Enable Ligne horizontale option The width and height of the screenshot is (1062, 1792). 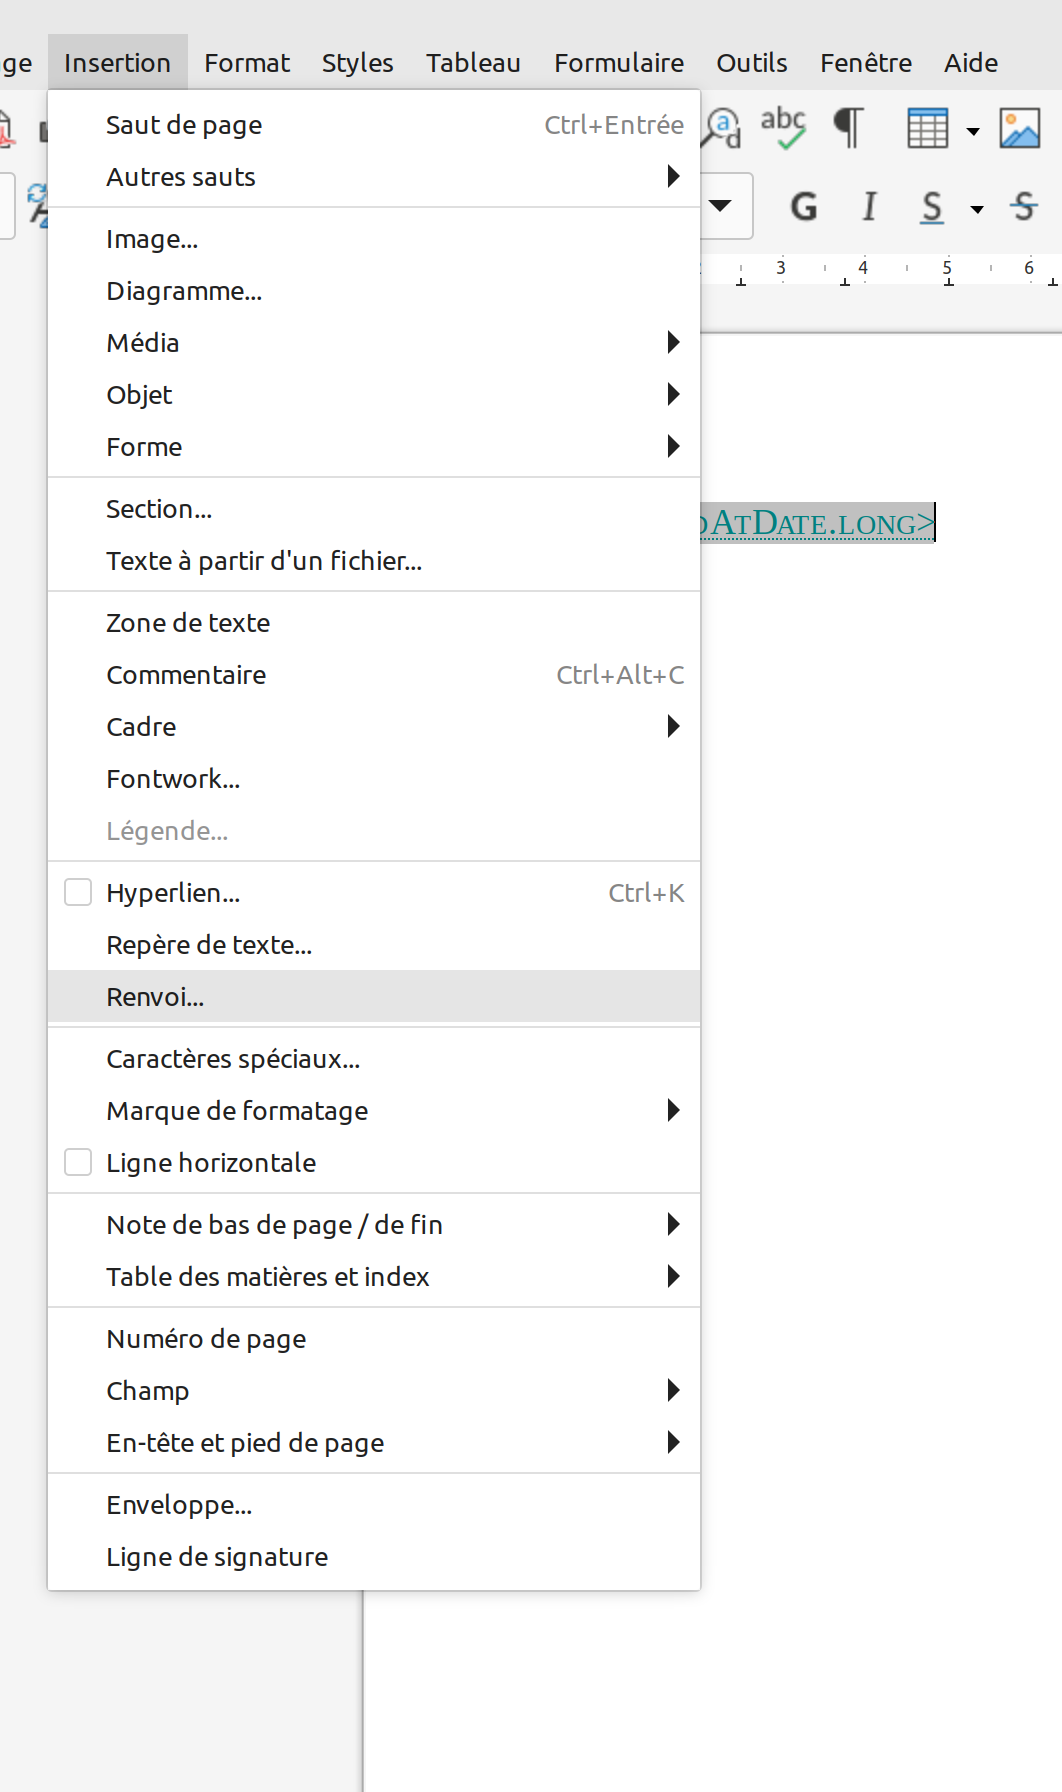pyautogui.click(x=77, y=1161)
